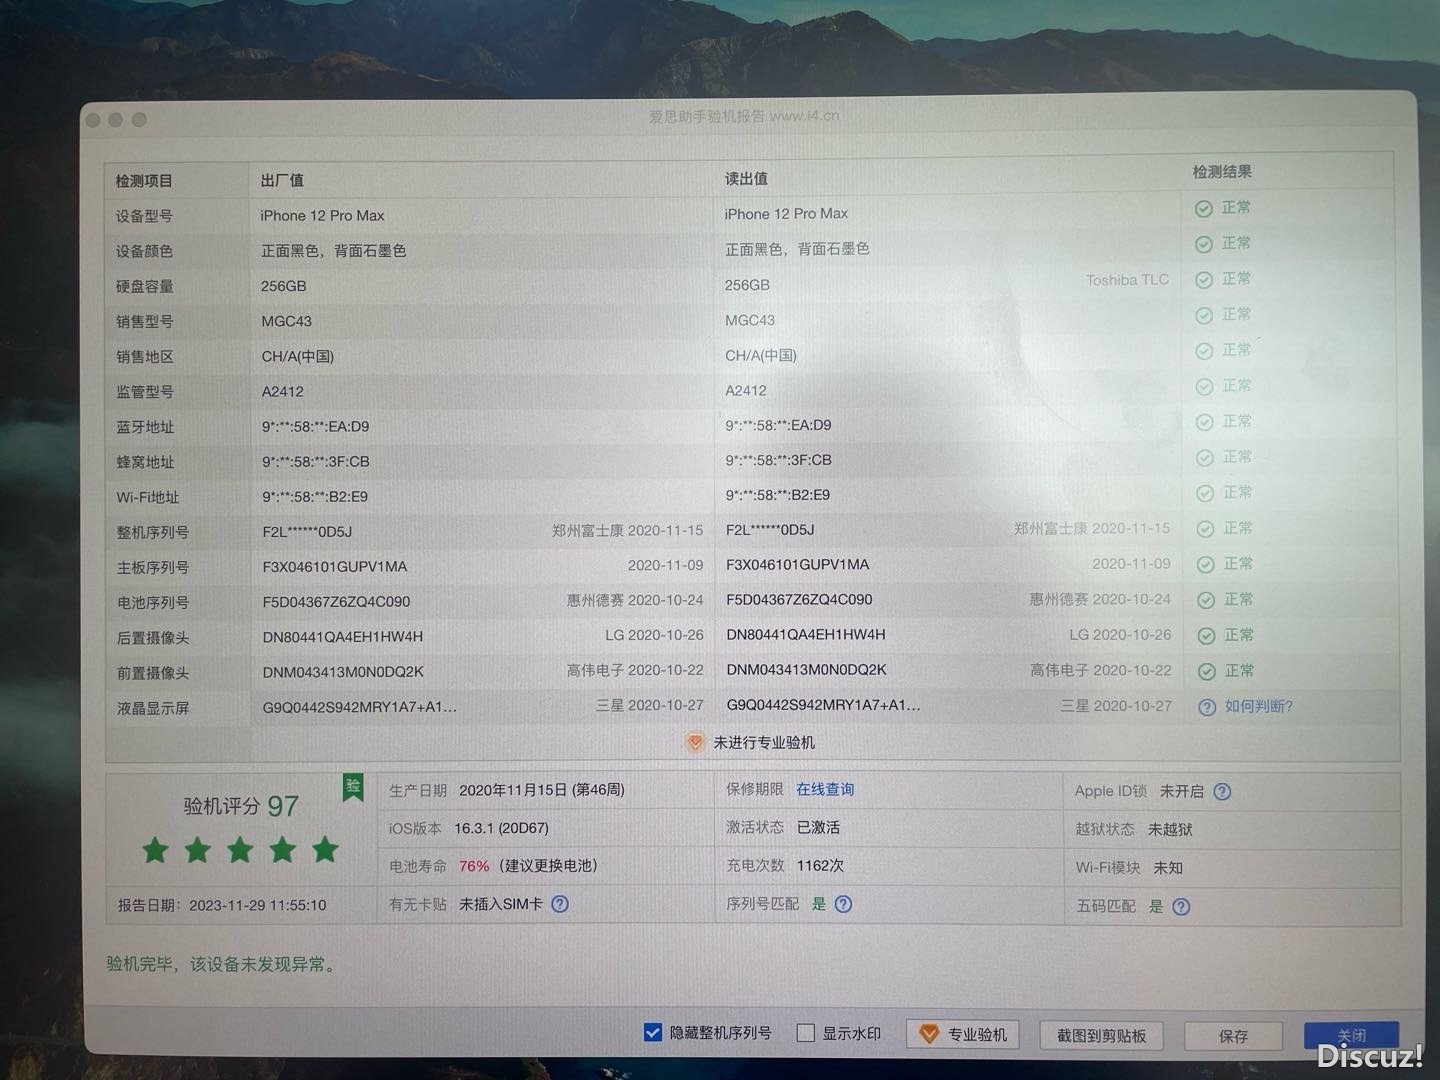Click the iOS version 16.3.1 (20D67)
The height and width of the screenshot is (1080, 1440).
(501, 828)
